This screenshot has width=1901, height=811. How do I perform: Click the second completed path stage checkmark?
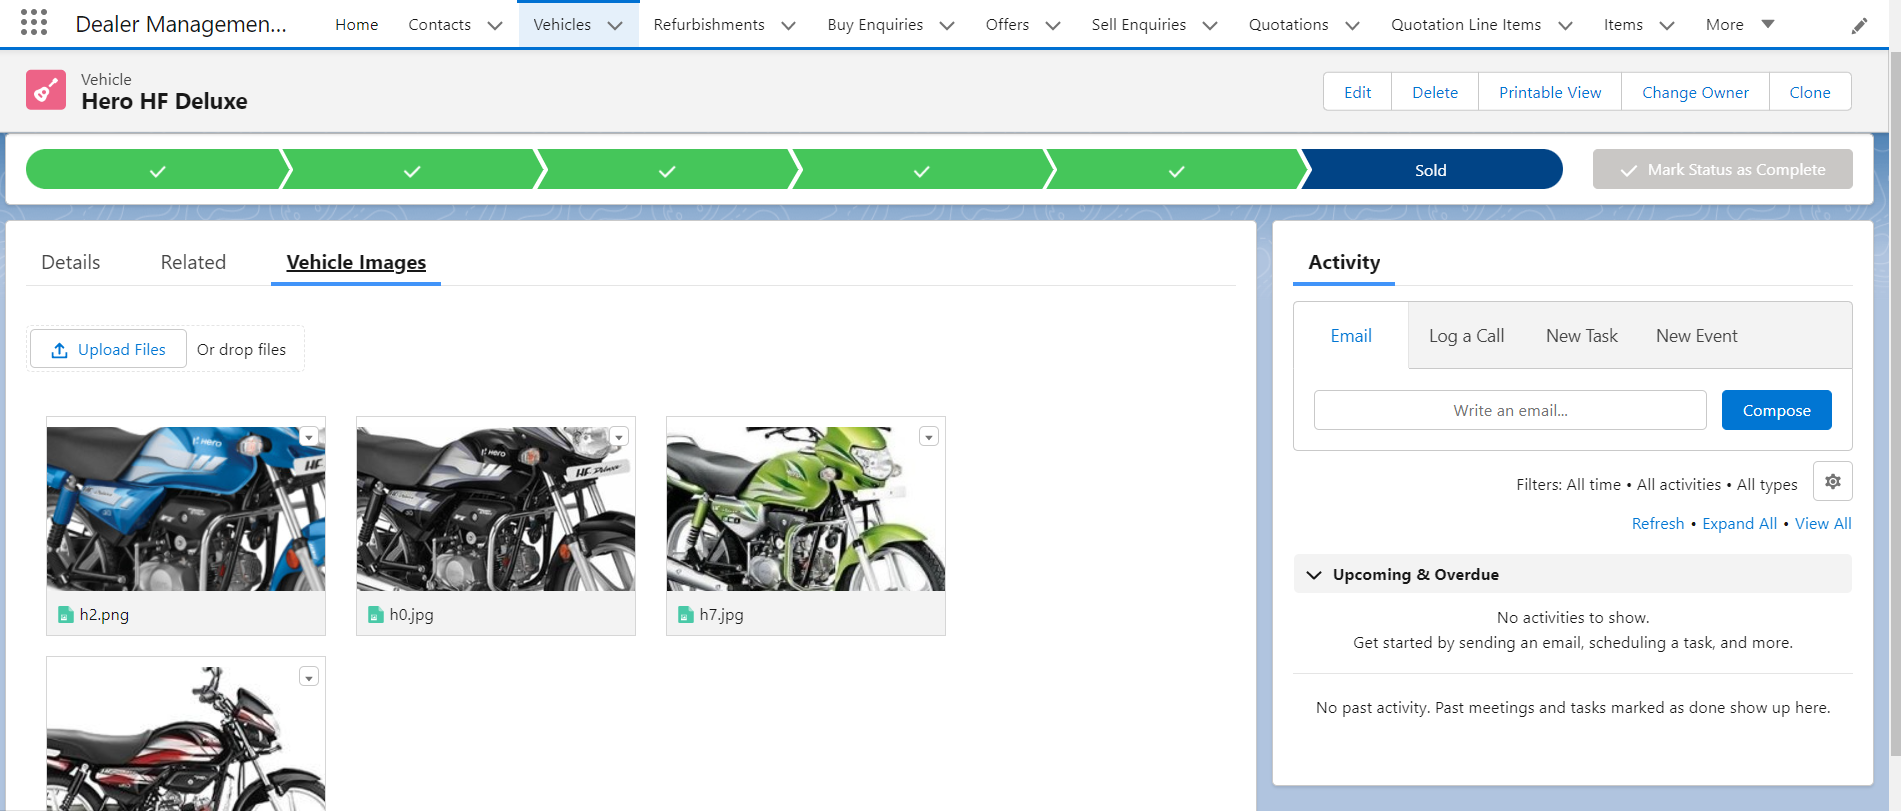pos(412,170)
